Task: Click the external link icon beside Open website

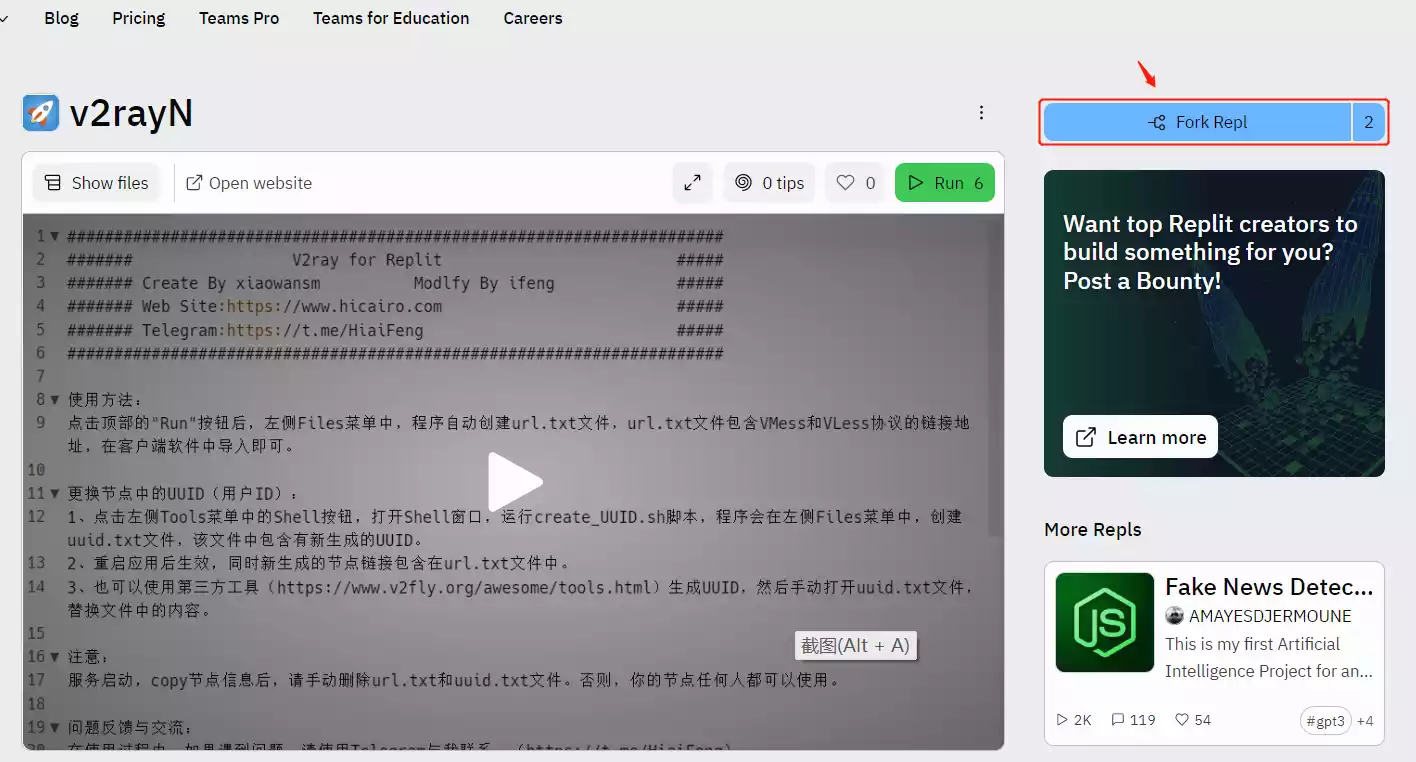Action: 193,182
